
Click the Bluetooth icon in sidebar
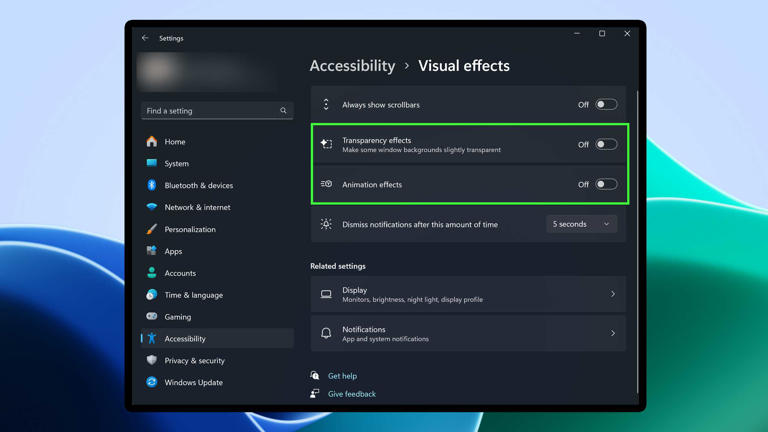click(x=152, y=185)
